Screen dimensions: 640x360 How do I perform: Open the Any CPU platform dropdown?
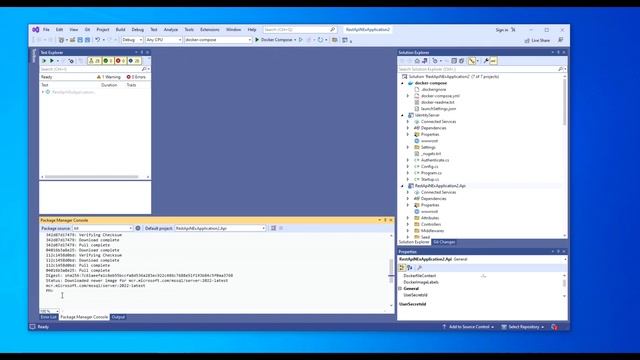pyautogui.click(x=164, y=40)
